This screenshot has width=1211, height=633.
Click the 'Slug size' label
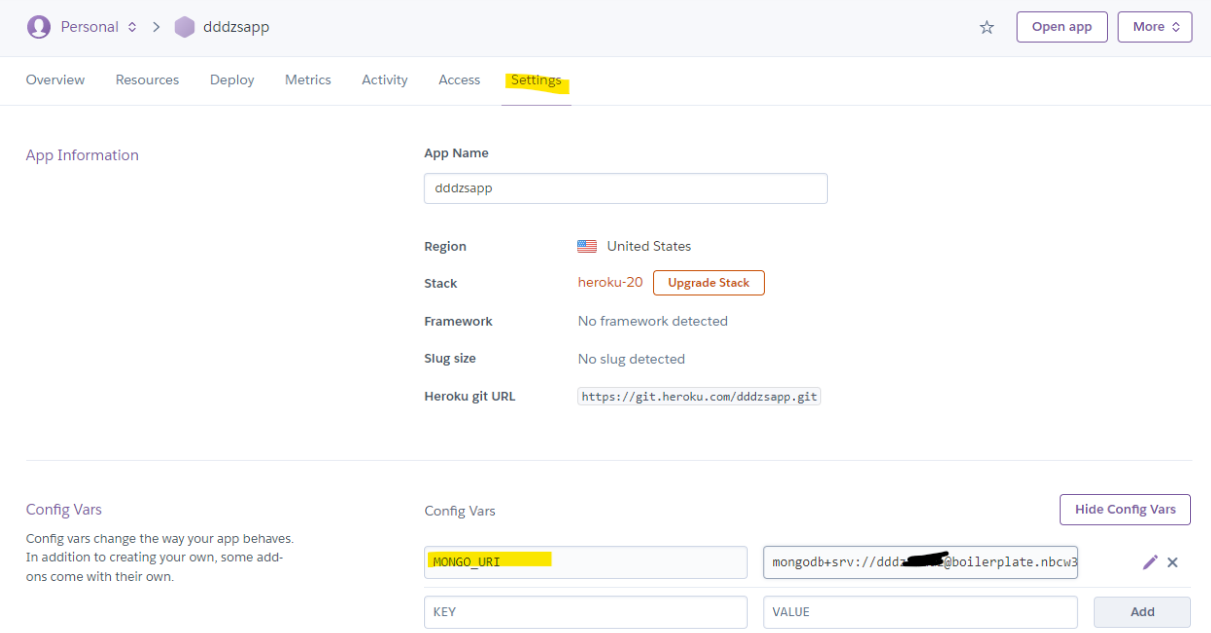tap(450, 358)
